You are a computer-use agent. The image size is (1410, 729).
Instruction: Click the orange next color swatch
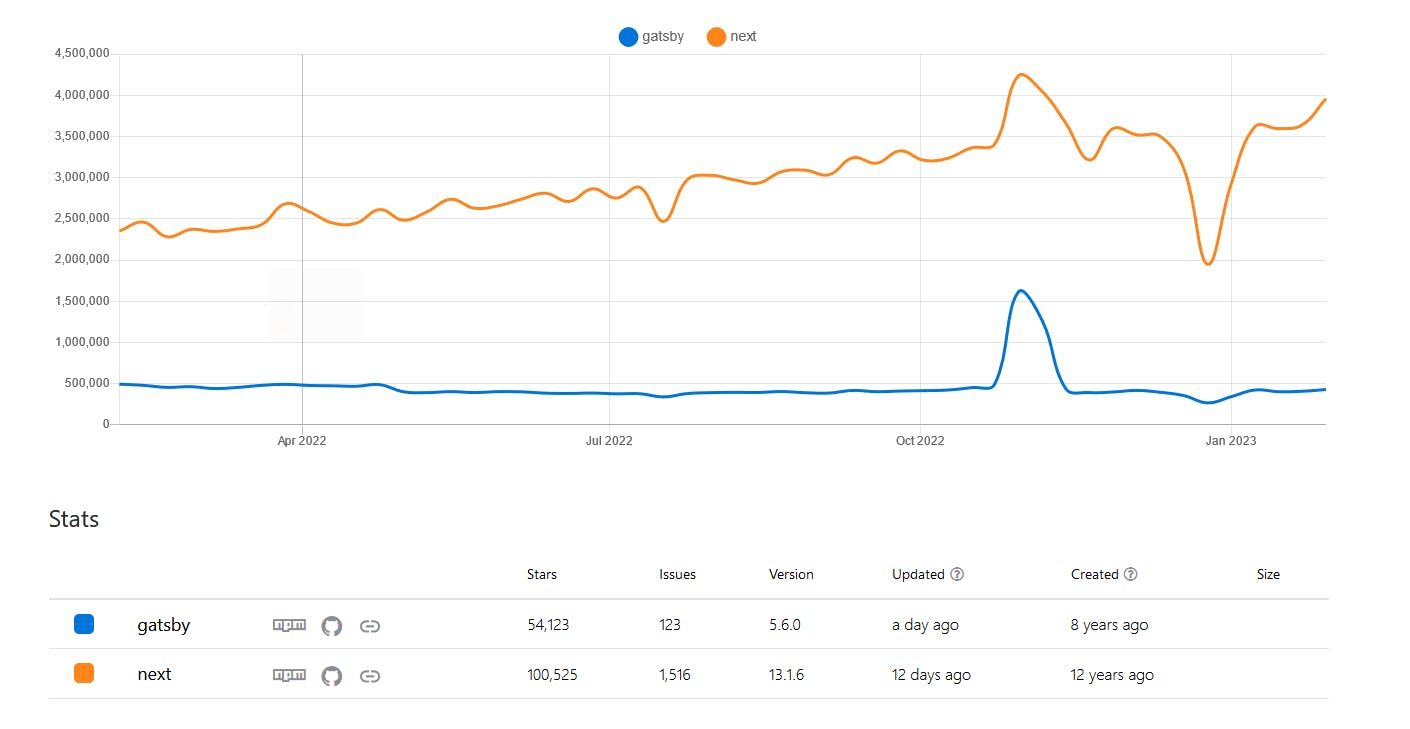(84, 674)
